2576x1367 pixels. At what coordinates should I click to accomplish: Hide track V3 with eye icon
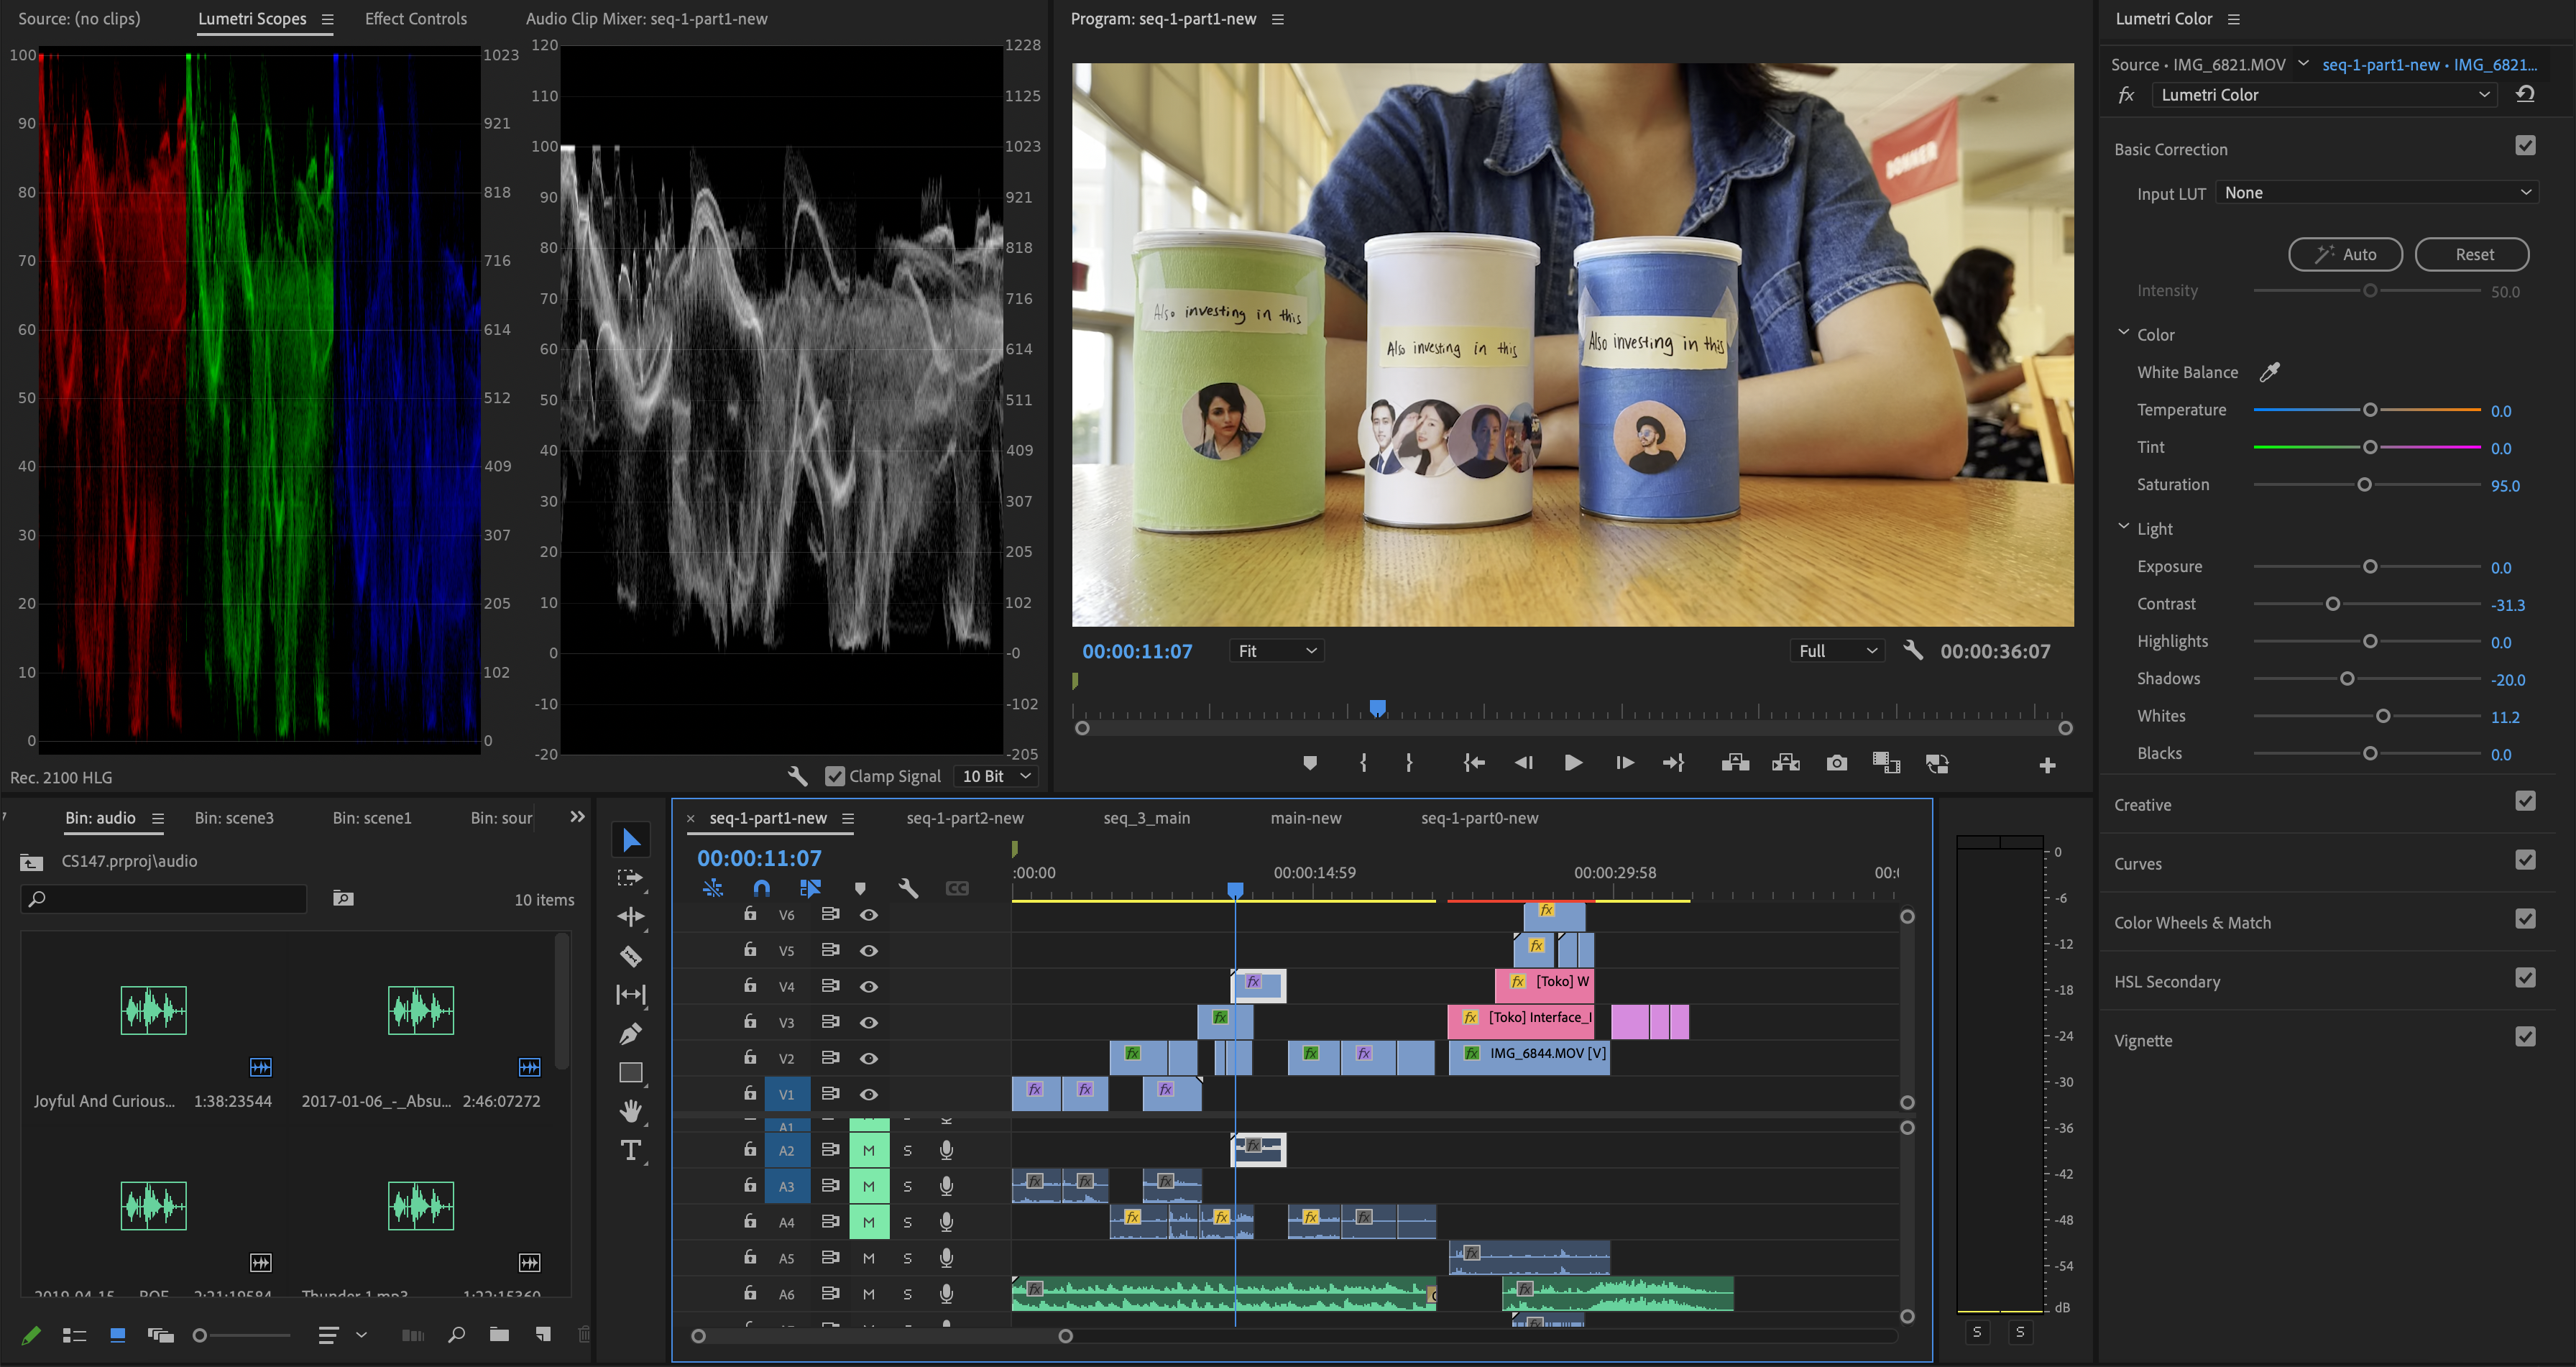pyautogui.click(x=868, y=1022)
